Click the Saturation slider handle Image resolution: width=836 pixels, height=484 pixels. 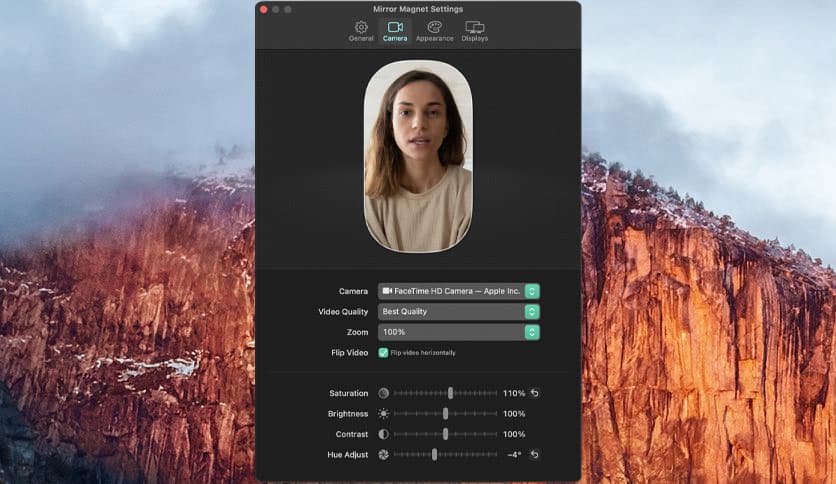(451, 393)
